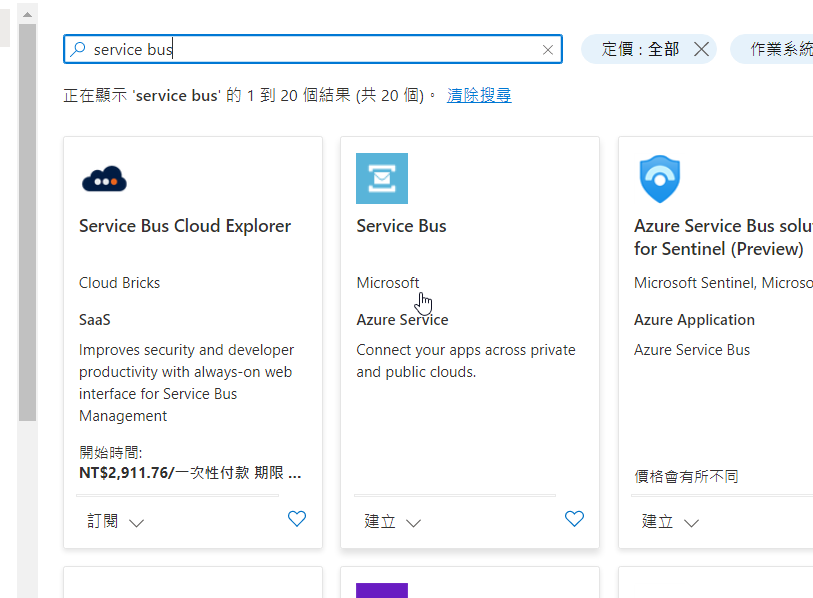Select the 'Microsoft' publisher text on Service Bus
This screenshot has height=598, width=813.
(x=388, y=283)
